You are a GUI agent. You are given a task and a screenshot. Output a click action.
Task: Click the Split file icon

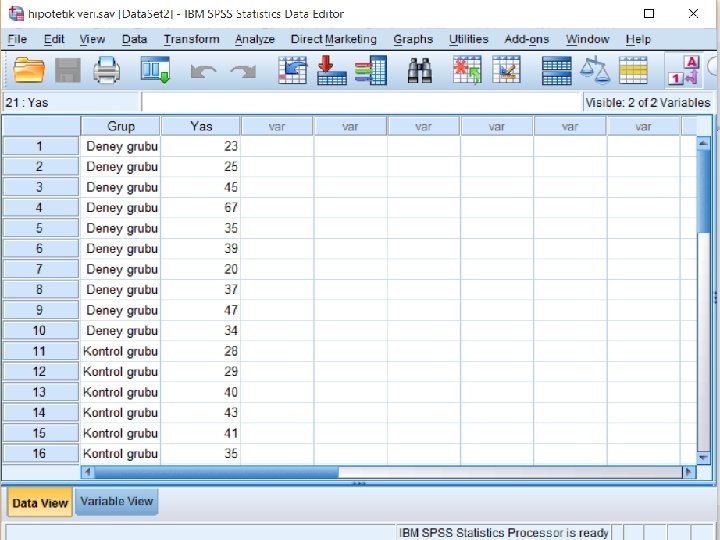[557, 70]
